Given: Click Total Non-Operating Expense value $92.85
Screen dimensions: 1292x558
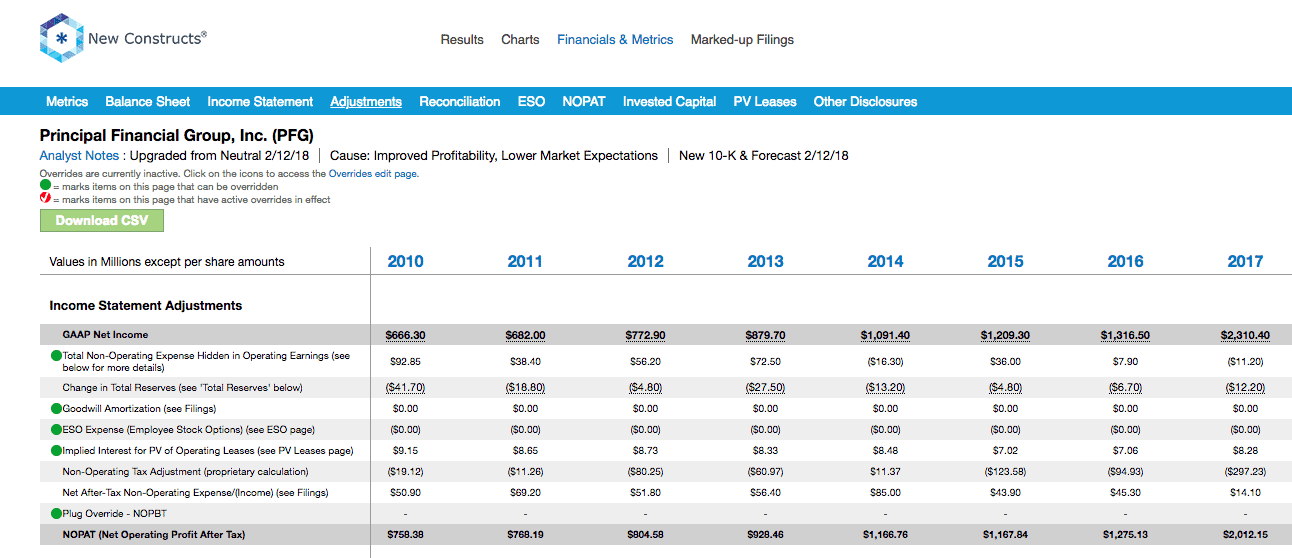Looking at the screenshot, I should (x=405, y=361).
